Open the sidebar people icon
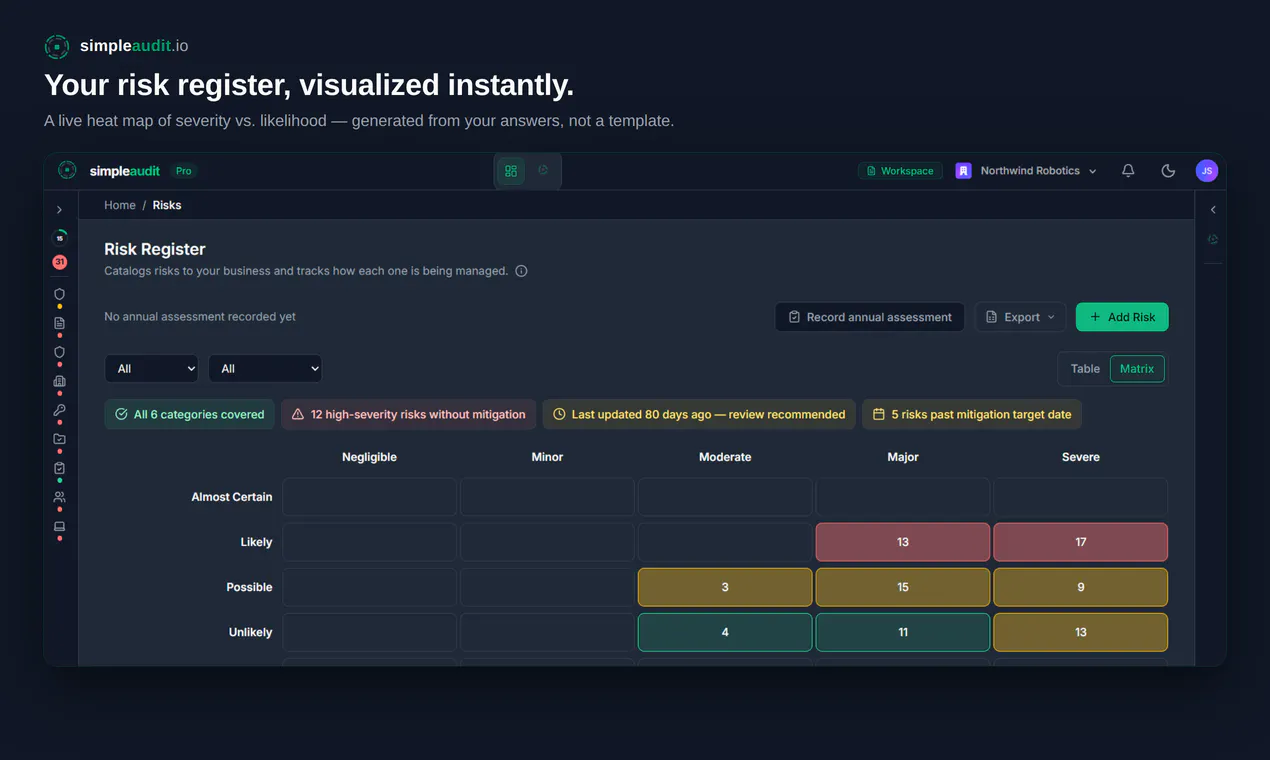Viewport: 1270px width, 760px height. point(59,497)
